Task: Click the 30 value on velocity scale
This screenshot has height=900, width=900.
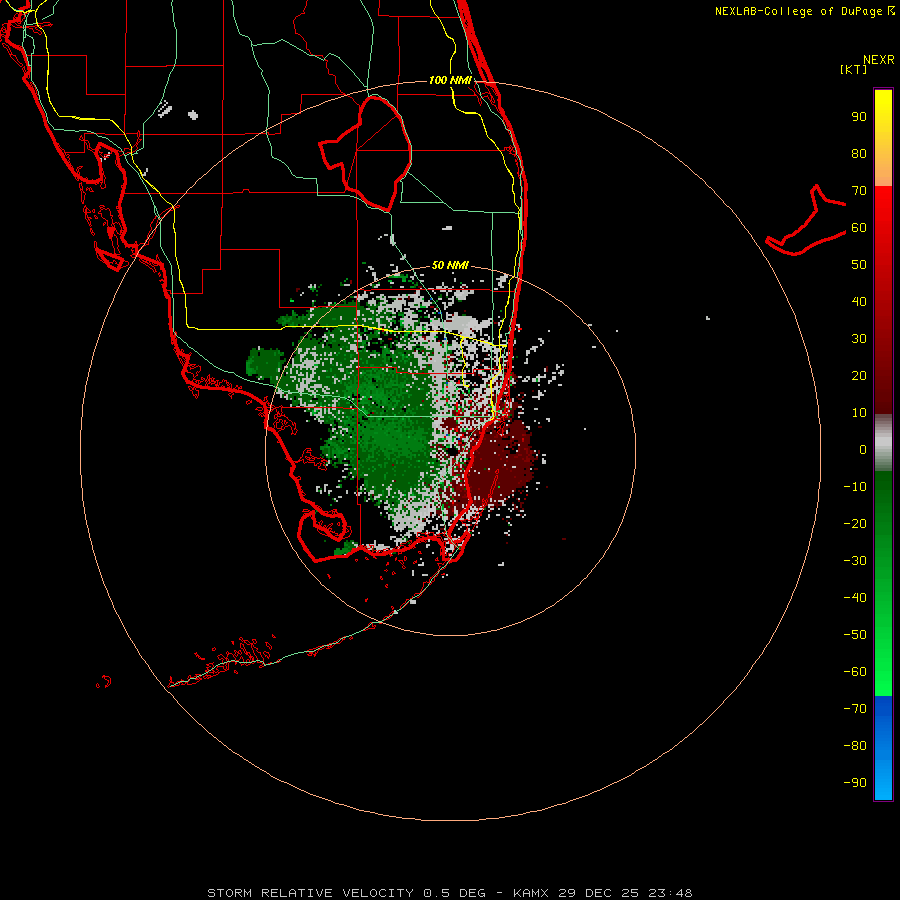Action: pos(859,339)
